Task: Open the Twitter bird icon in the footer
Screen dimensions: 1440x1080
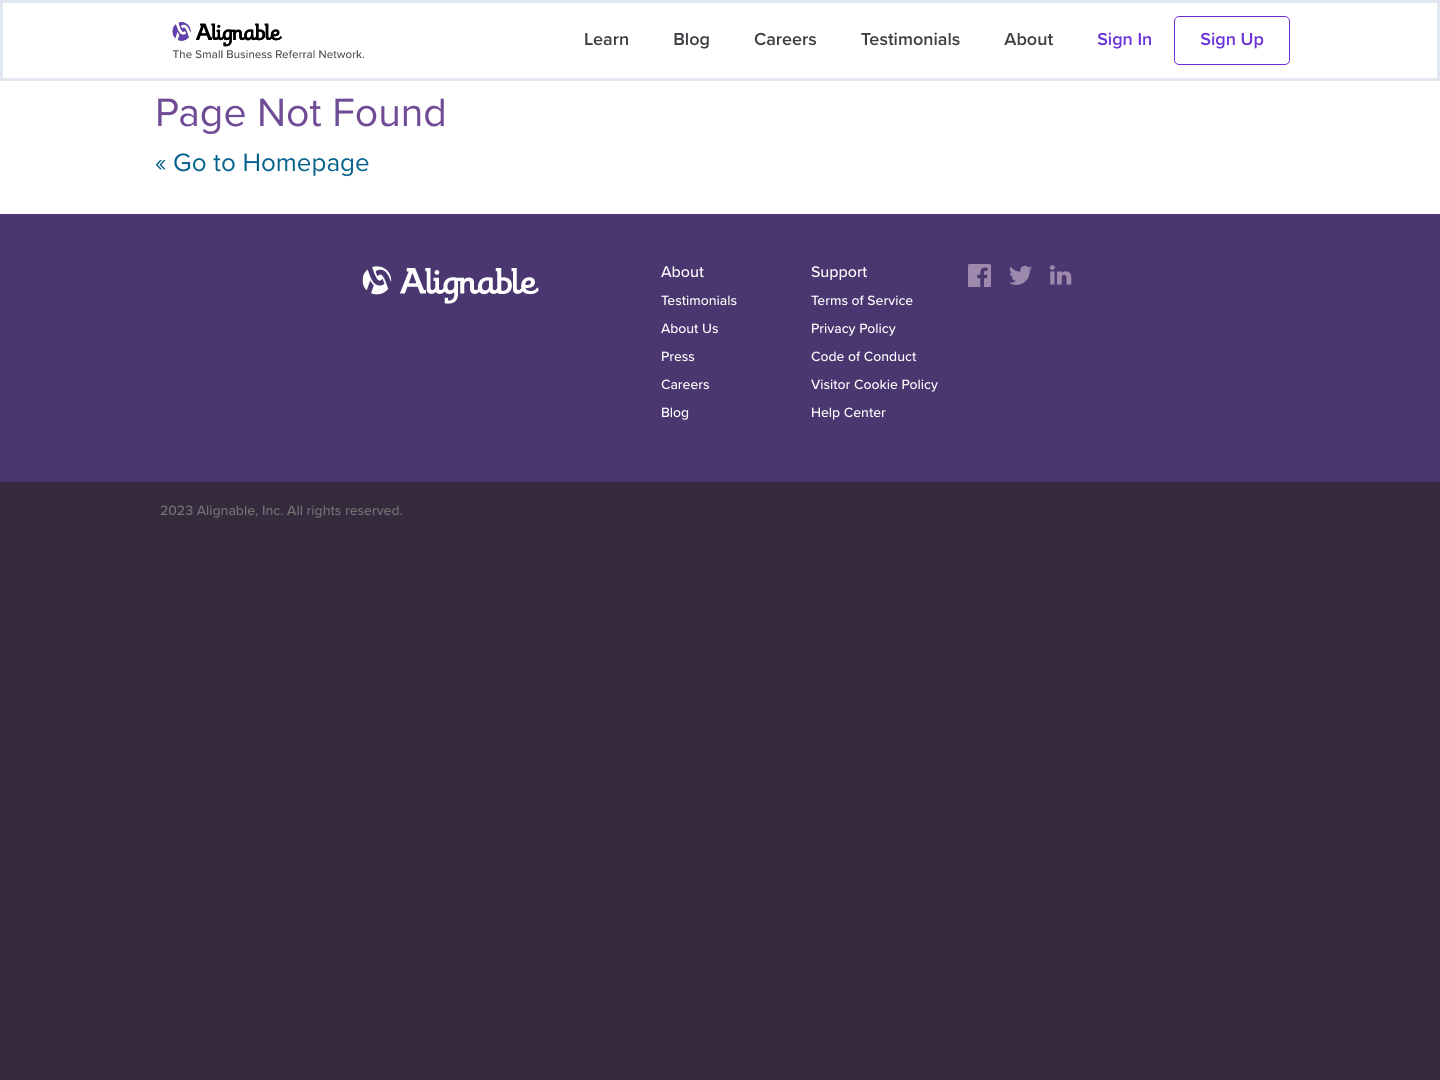Action: click(x=1020, y=276)
